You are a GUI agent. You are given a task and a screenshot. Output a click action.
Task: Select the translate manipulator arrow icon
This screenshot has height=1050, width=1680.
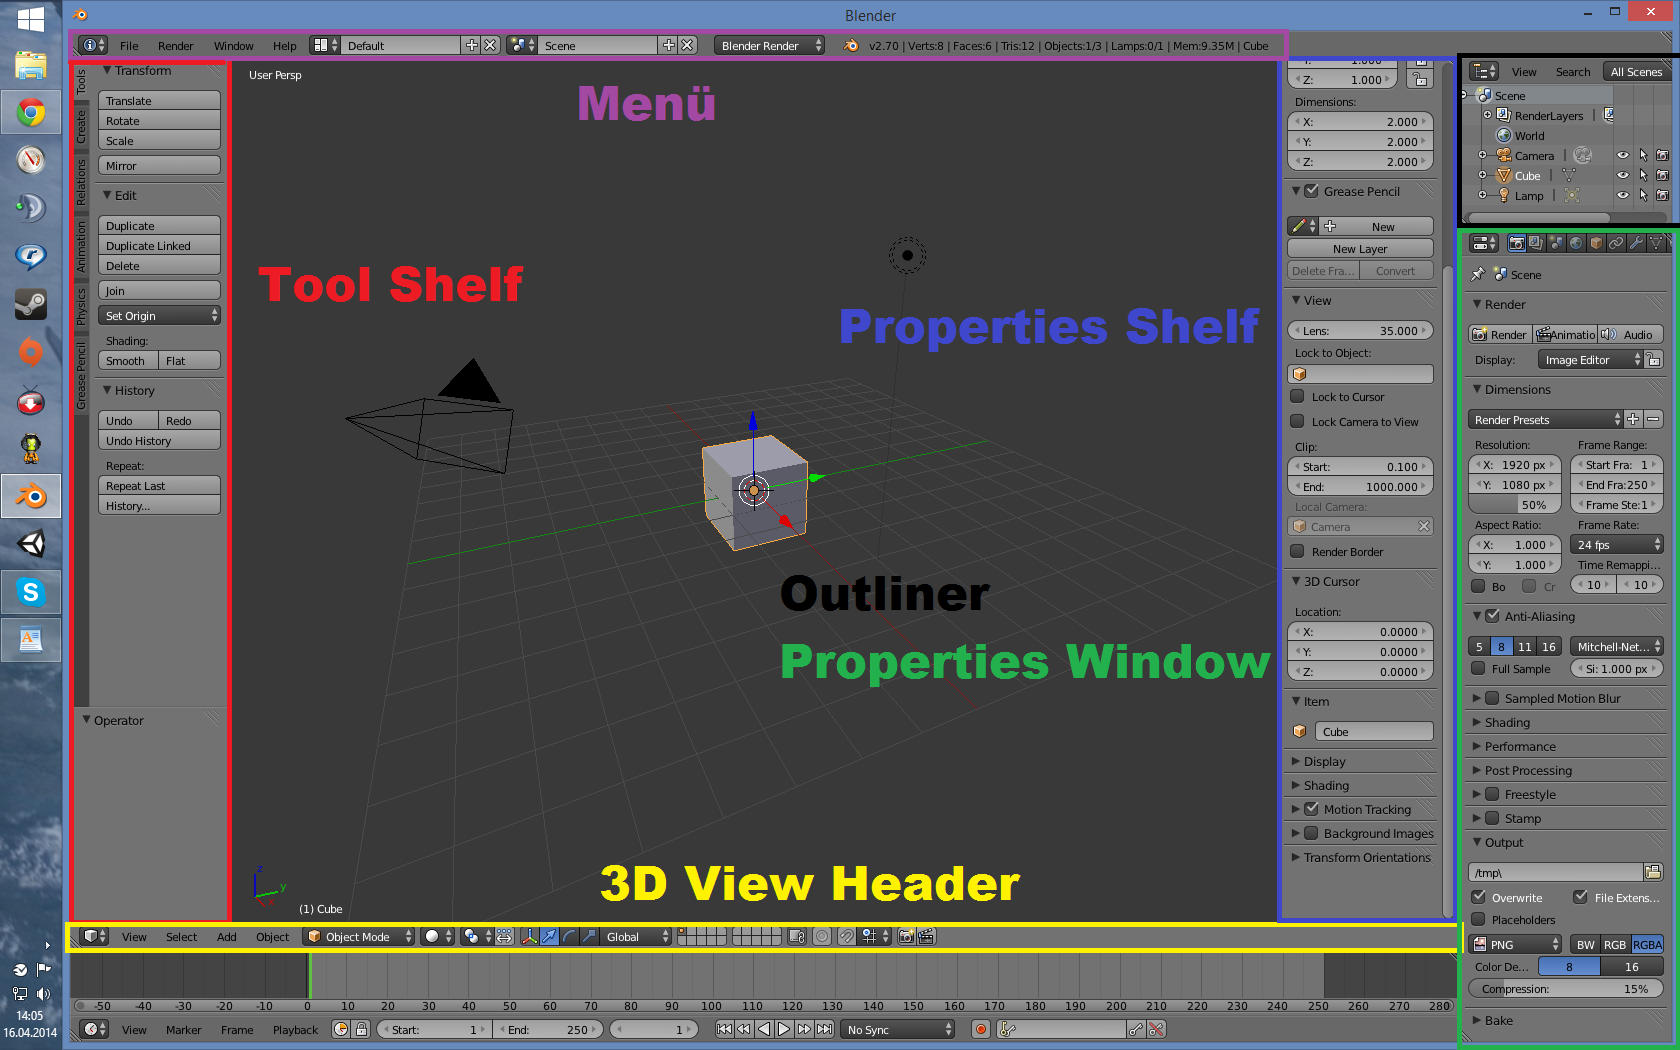(x=549, y=937)
